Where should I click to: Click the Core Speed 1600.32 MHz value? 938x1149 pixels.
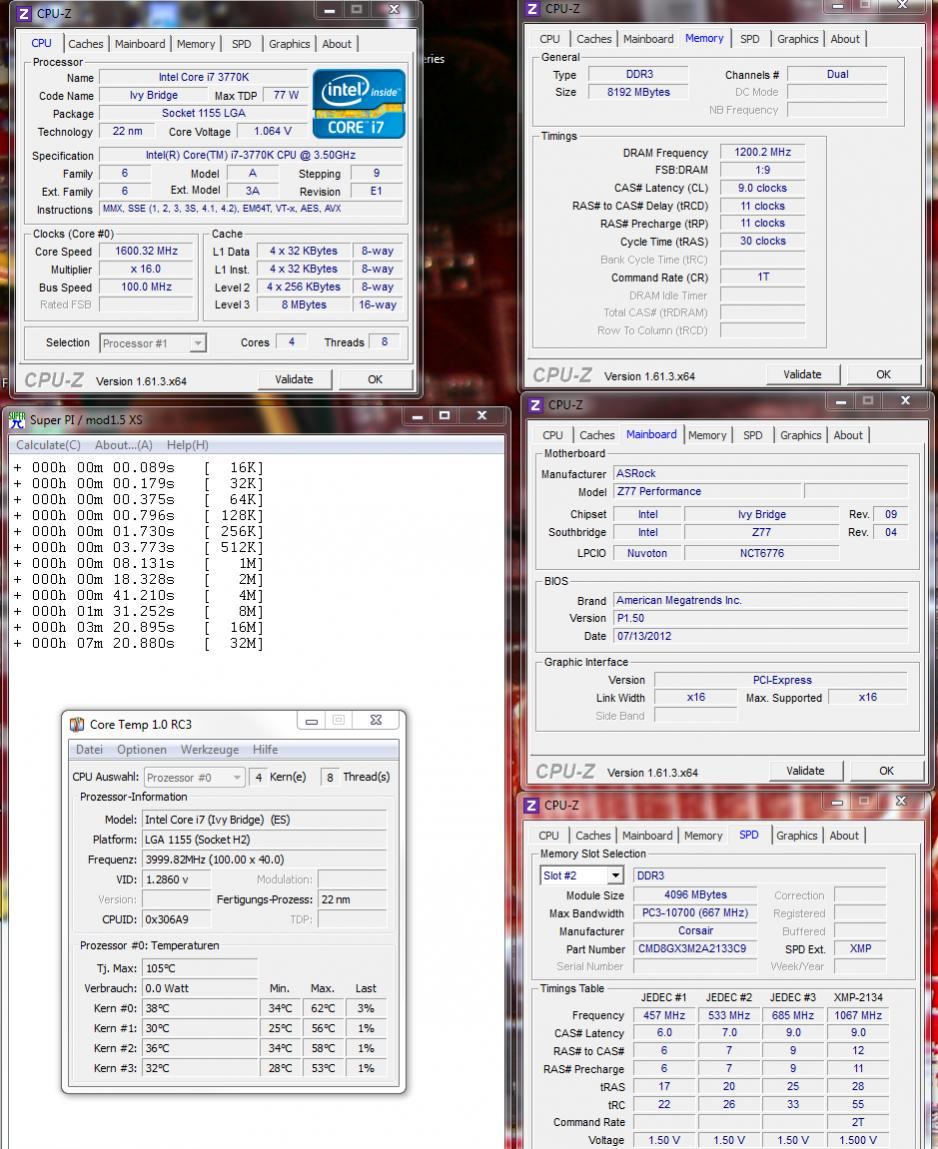[147, 251]
